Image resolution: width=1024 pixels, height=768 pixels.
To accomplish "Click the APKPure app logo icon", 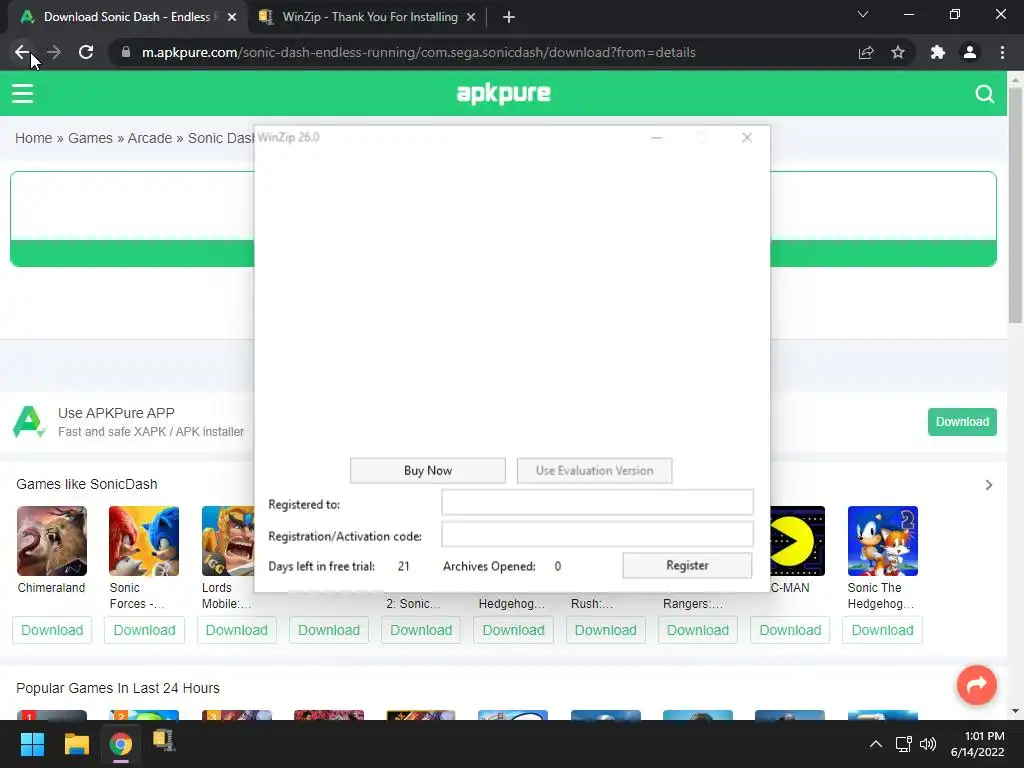I will click(x=29, y=422).
